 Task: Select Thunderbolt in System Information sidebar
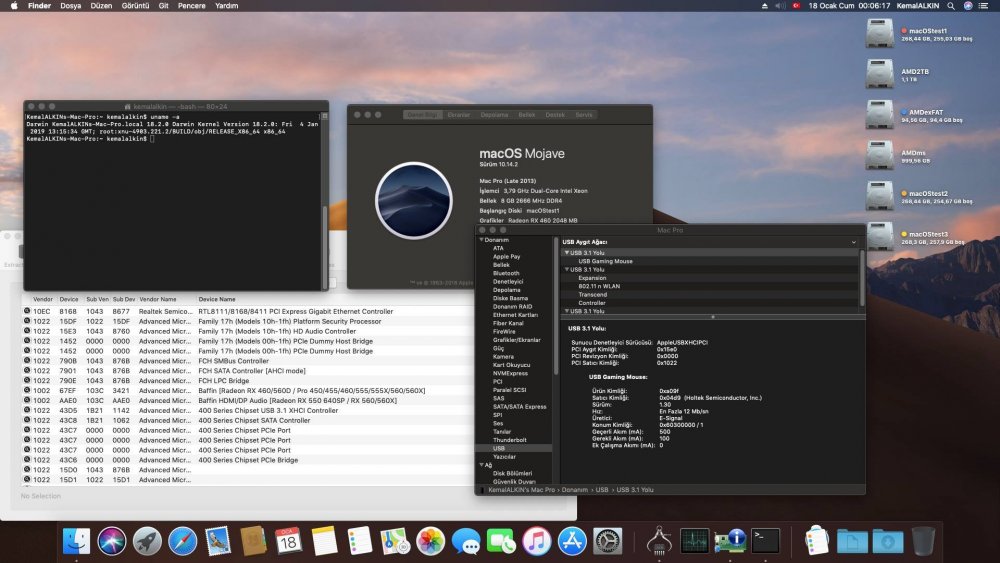[x=510, y=440]
